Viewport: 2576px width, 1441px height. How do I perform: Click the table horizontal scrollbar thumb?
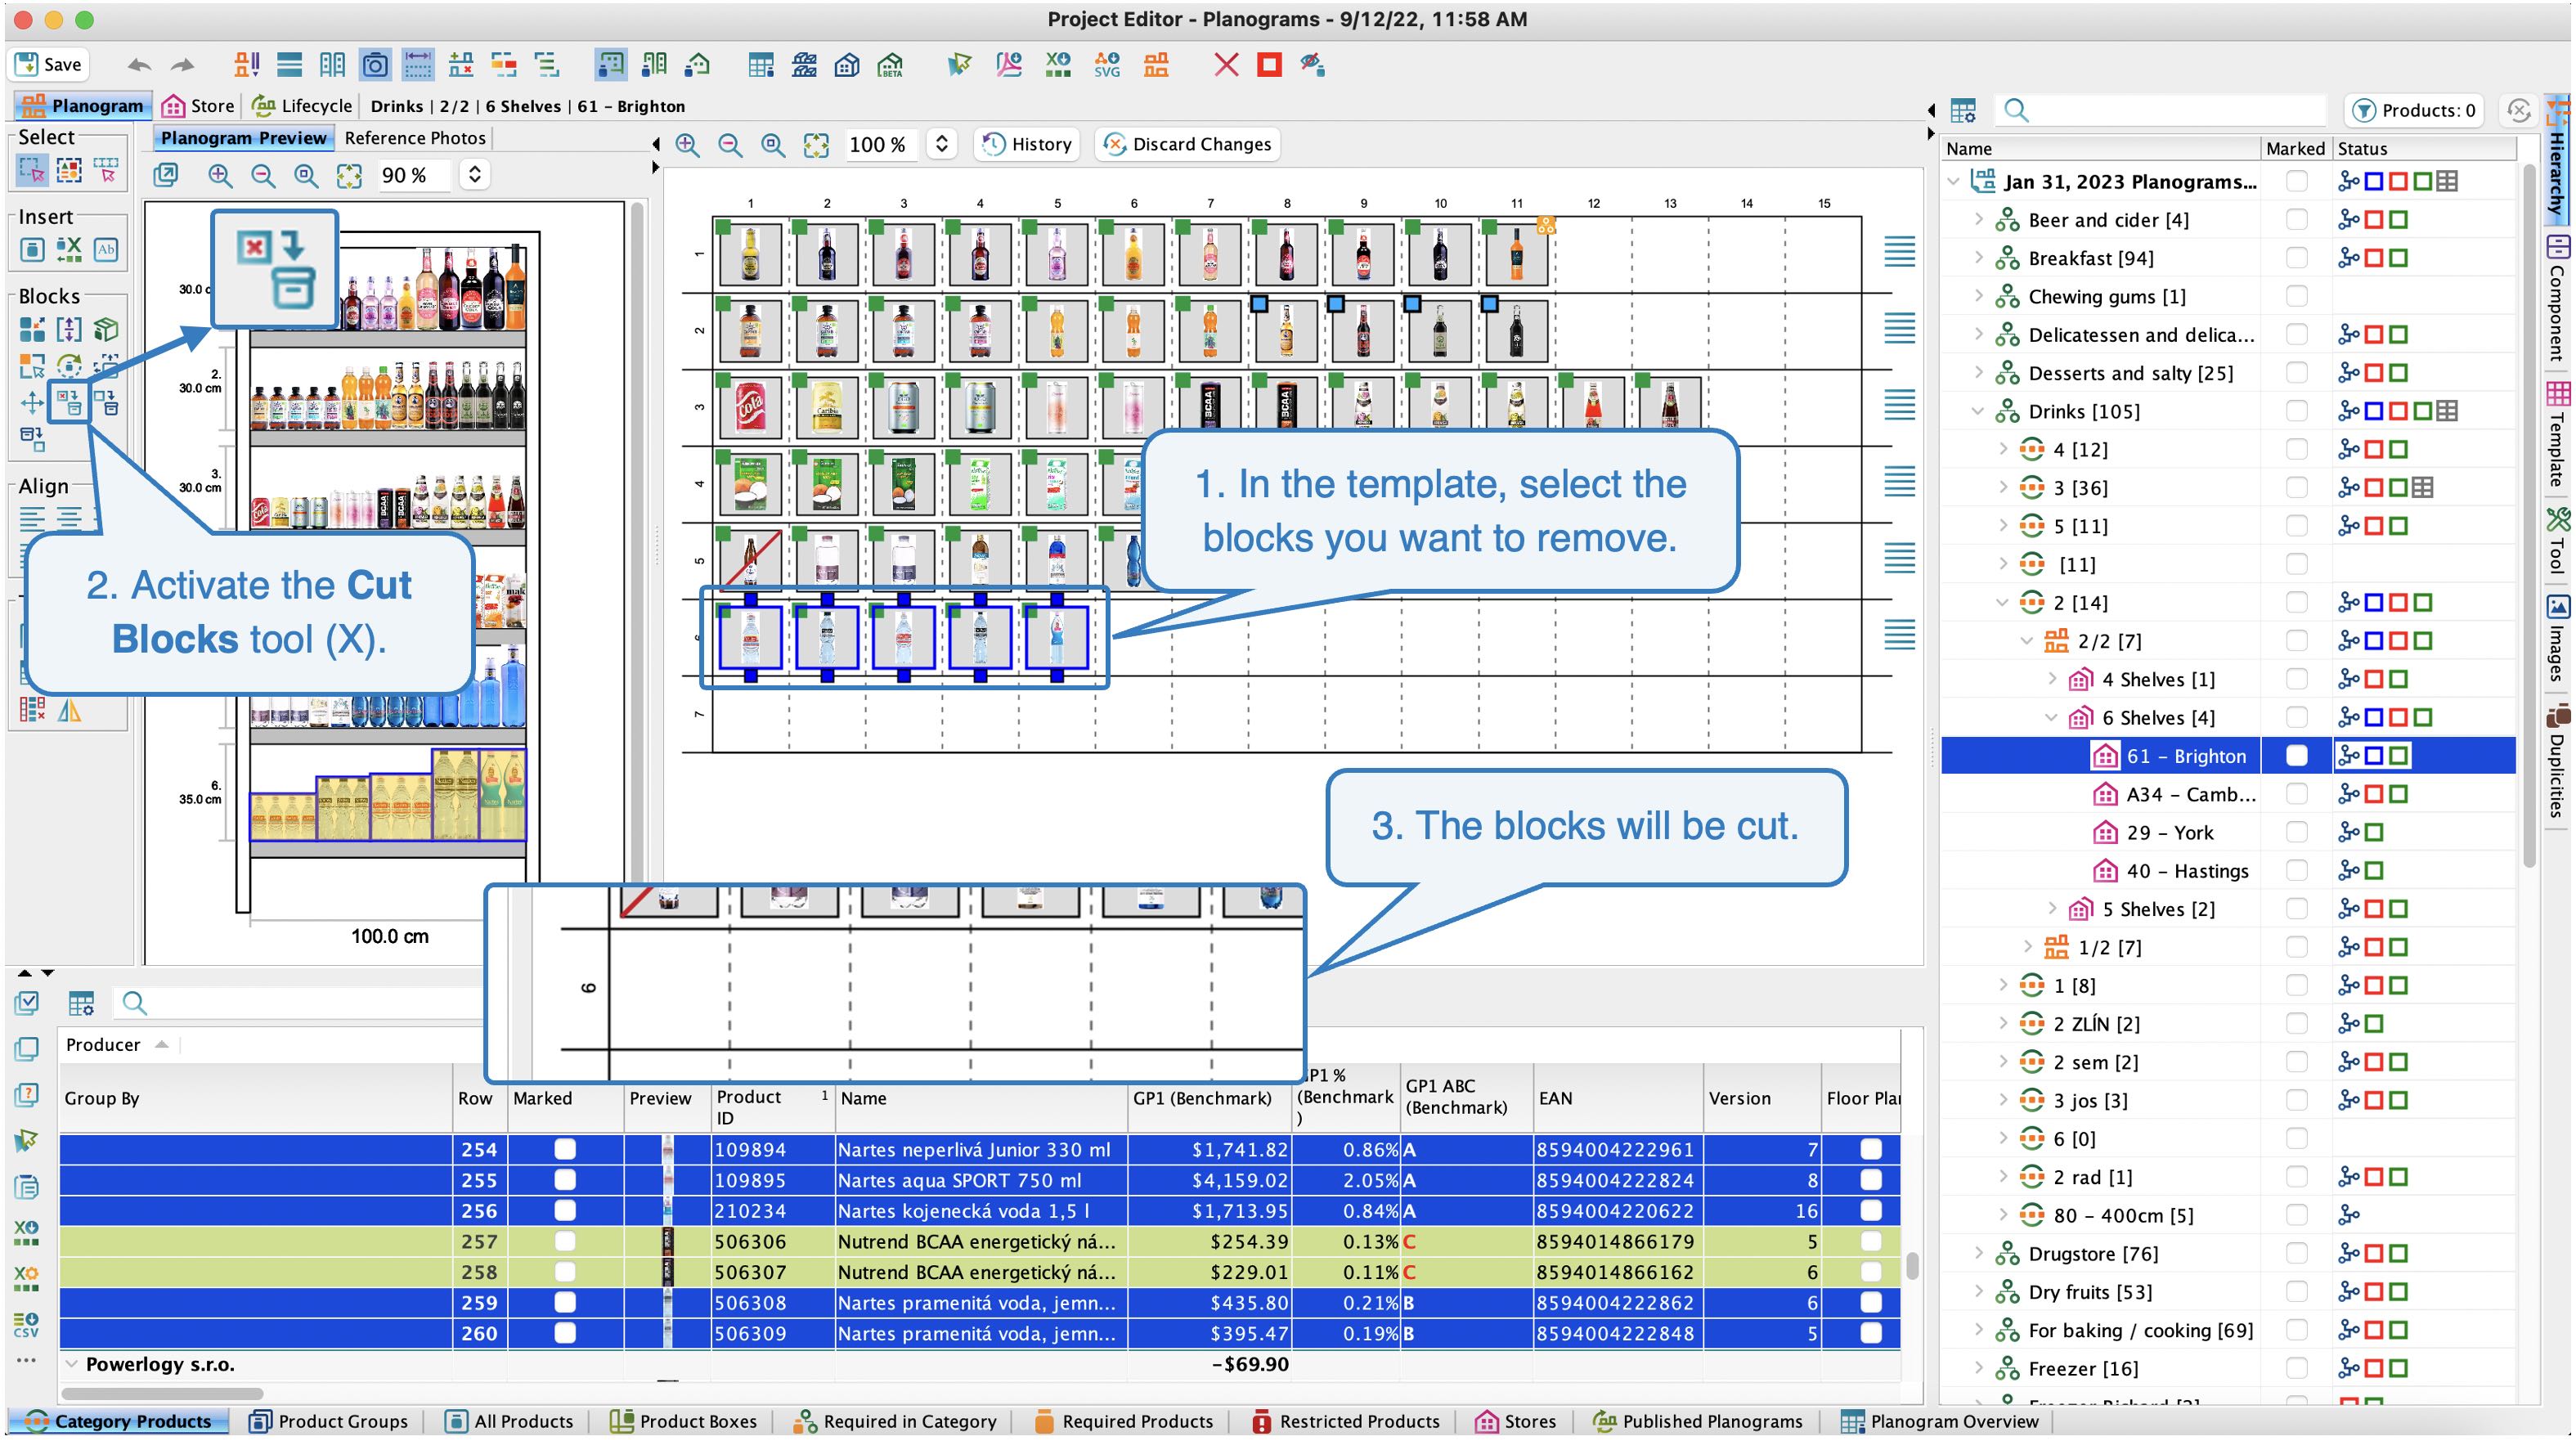(163, 1393)
